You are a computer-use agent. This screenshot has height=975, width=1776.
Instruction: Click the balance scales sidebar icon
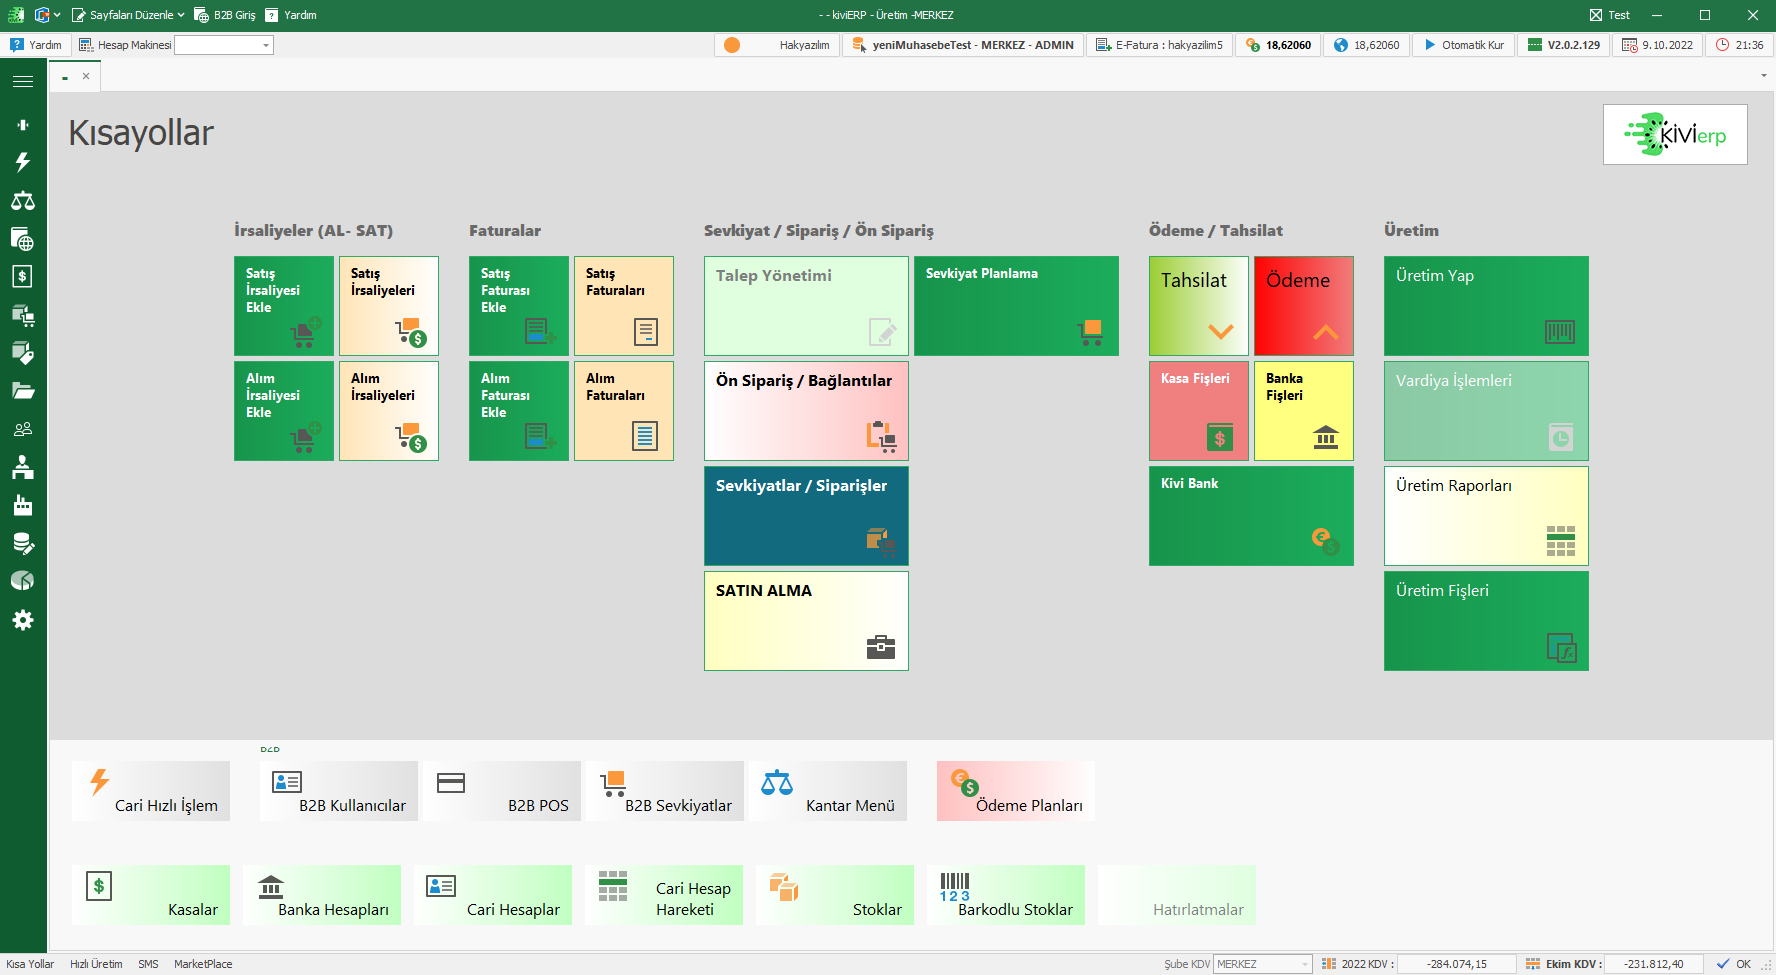(23, 201)
